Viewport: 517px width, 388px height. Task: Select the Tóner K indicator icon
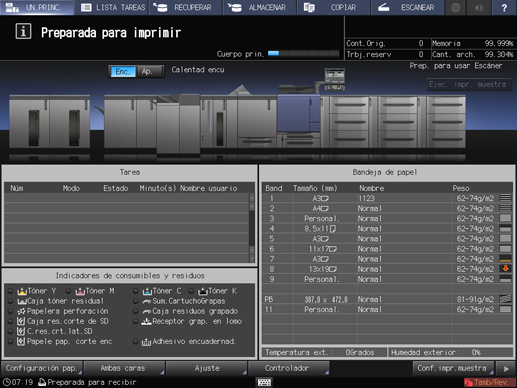tap(203, 291)
